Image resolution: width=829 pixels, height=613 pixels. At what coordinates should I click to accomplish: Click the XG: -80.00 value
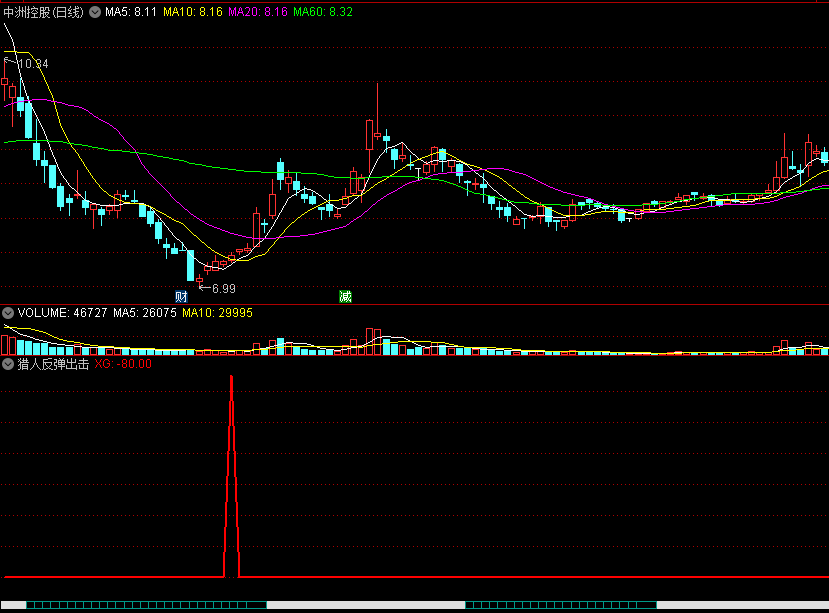click(123, 364)
